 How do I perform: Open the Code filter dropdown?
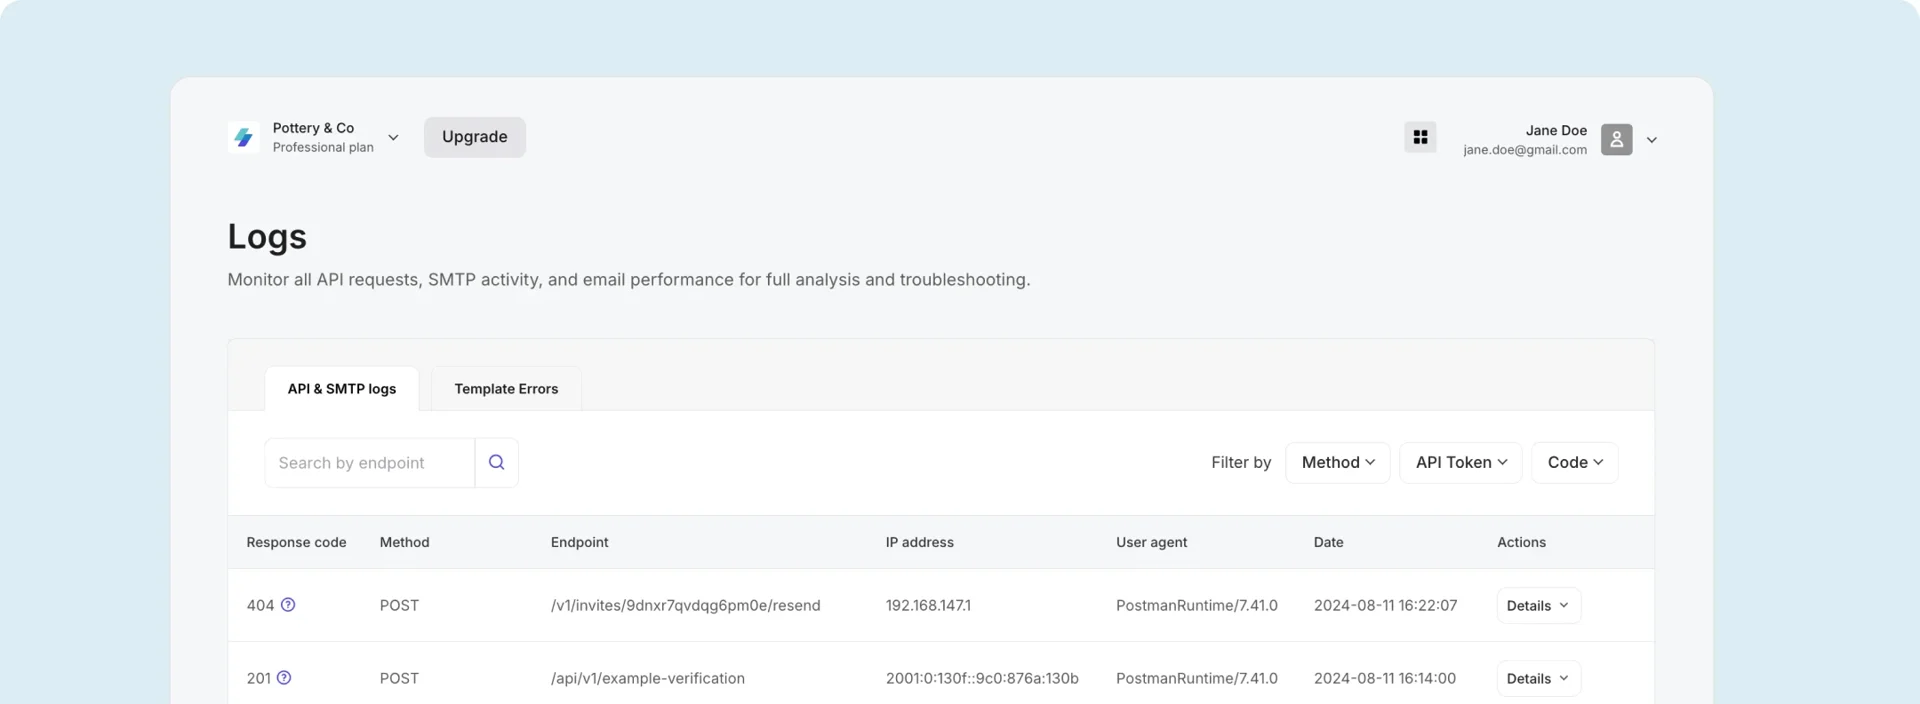pos(1575,462)
